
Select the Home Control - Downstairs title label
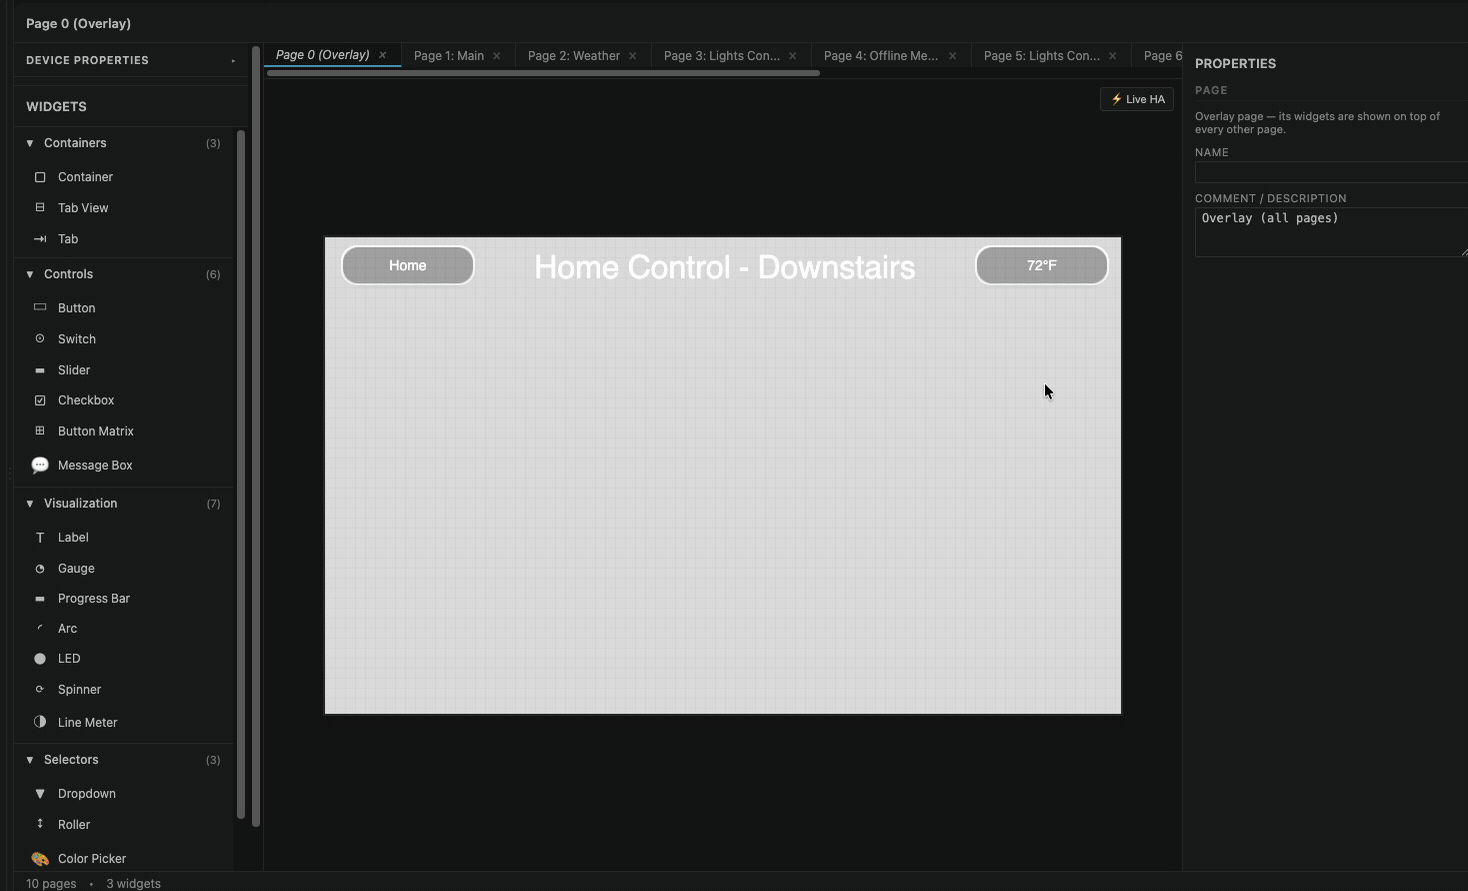click(x=725, y=267)
